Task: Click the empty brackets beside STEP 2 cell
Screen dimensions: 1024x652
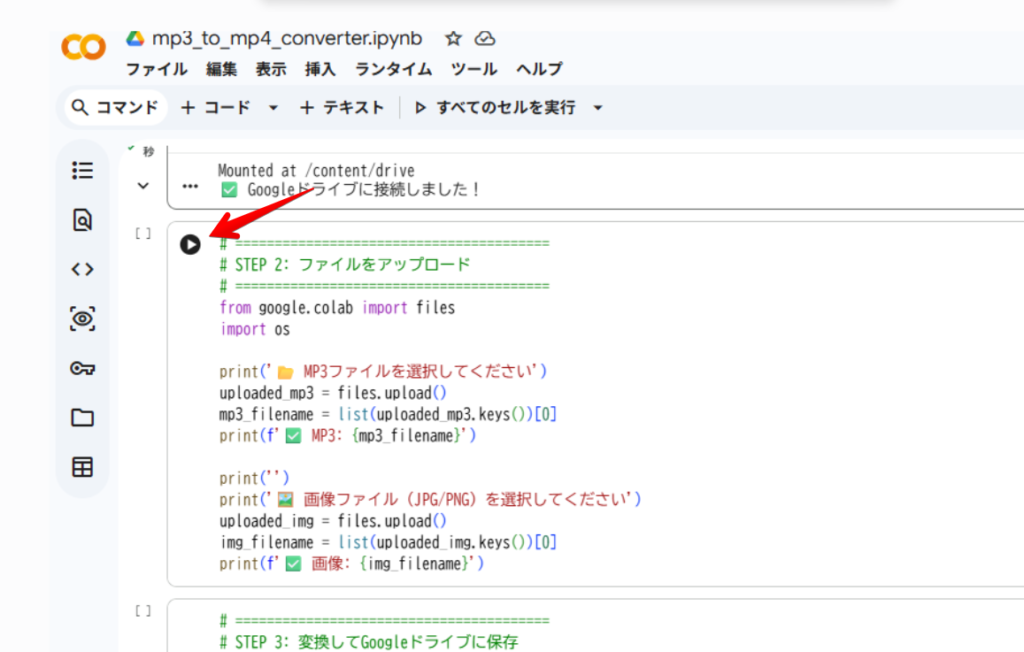Action: click(x=143, y=233)
